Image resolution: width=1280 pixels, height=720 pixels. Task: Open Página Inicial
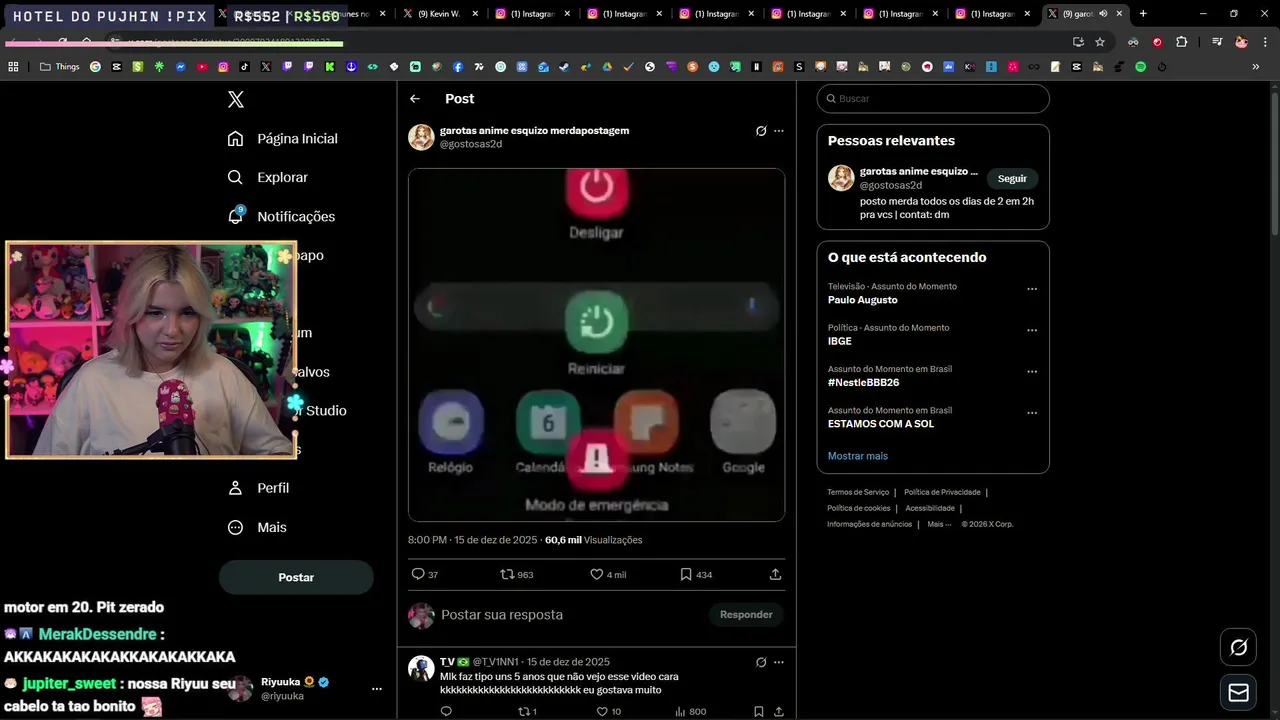pyautogui.click(x=282, y=139)
